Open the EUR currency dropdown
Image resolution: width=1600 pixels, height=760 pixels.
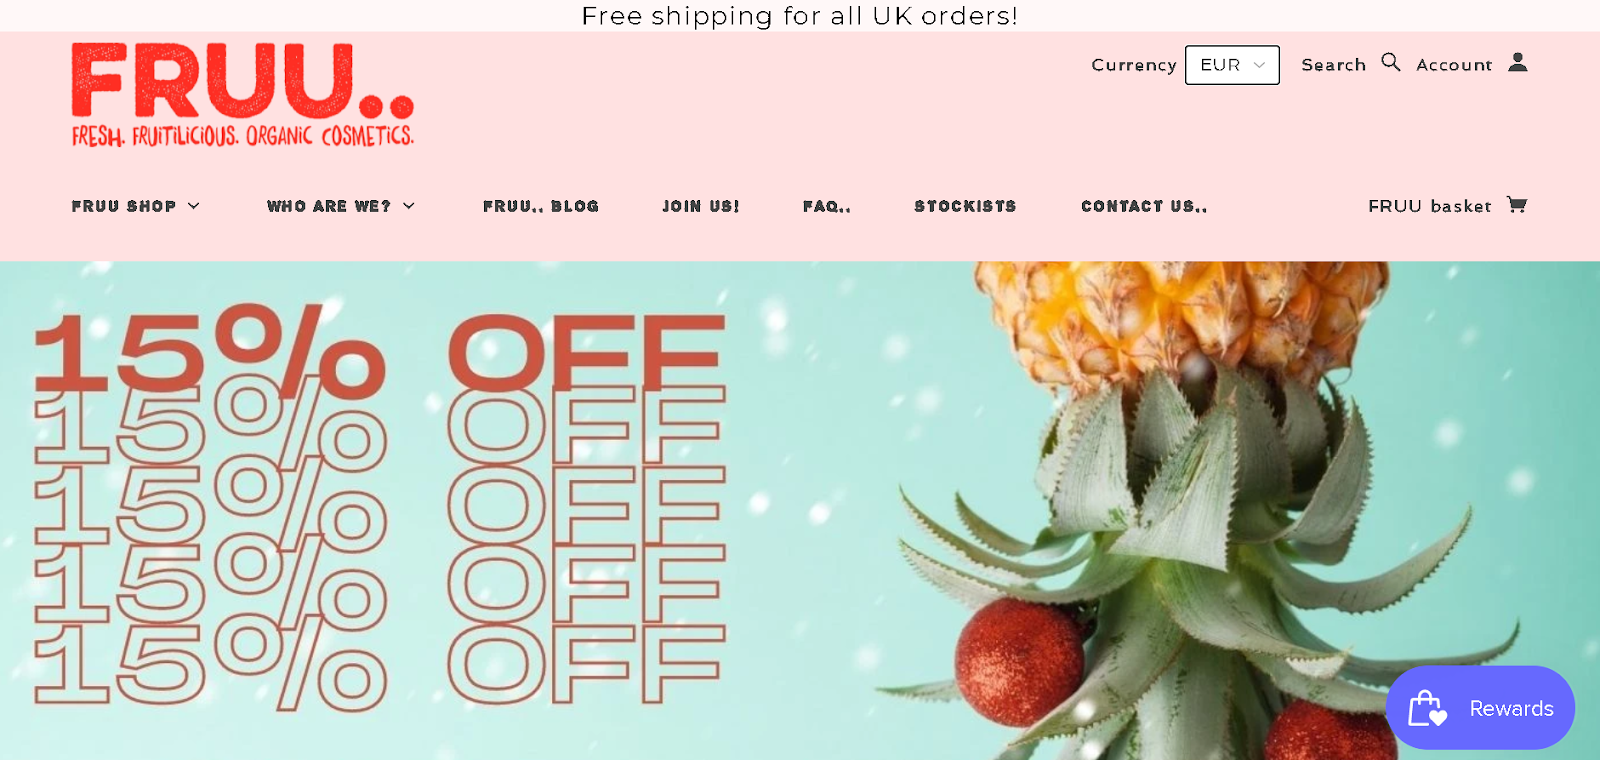pyautogui.click(x=1232, y=65)
